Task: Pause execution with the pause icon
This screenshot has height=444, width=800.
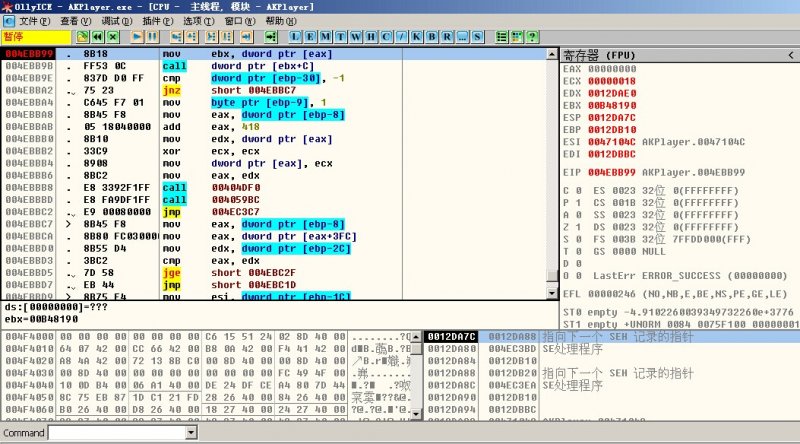Action: (x=152, y=37)
